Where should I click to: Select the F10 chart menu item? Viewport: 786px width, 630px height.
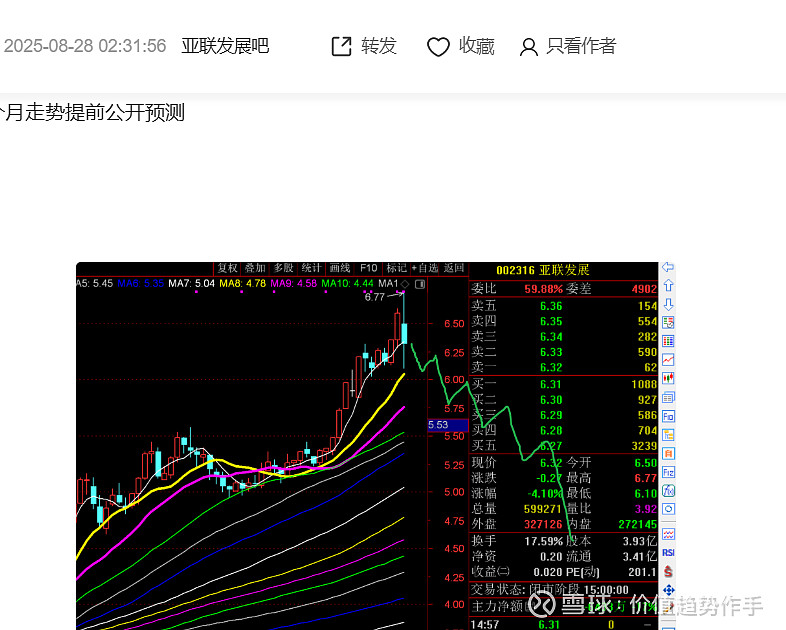coord(368,268)
